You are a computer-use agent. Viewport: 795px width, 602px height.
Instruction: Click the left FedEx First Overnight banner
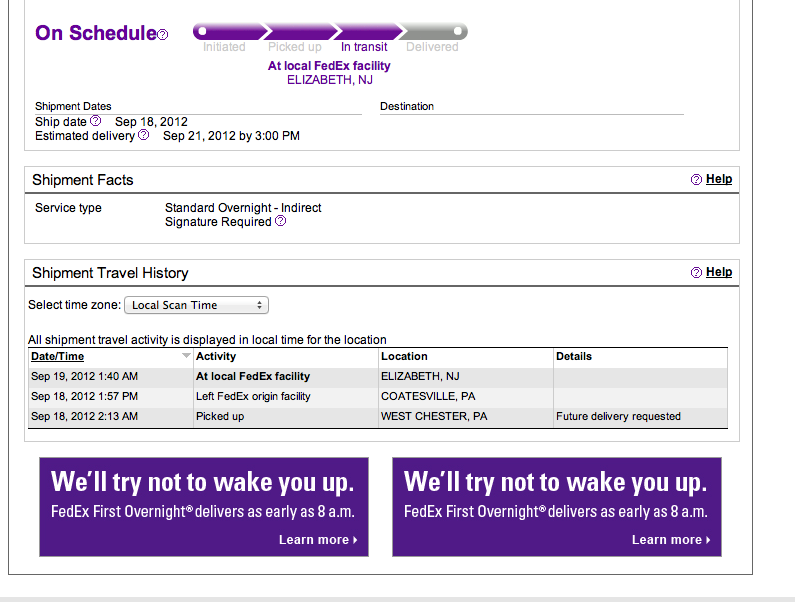pos(204,507)
